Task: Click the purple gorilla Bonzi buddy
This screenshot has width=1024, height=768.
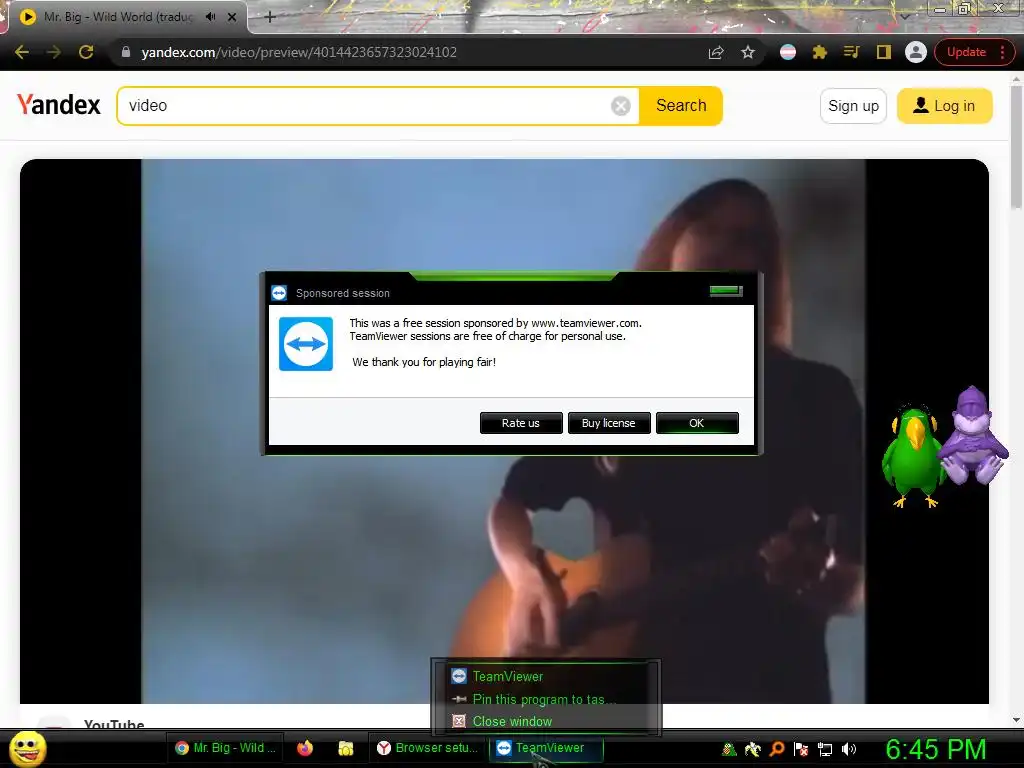Action: click(973, 436)
